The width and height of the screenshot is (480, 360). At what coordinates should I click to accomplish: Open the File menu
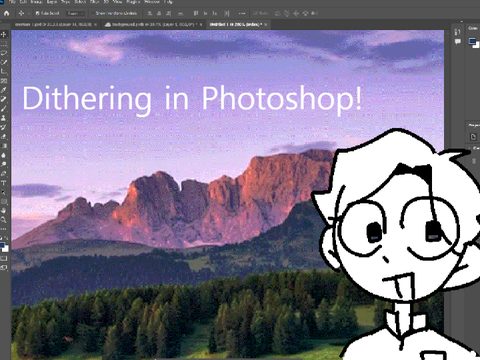click(12, 2)
